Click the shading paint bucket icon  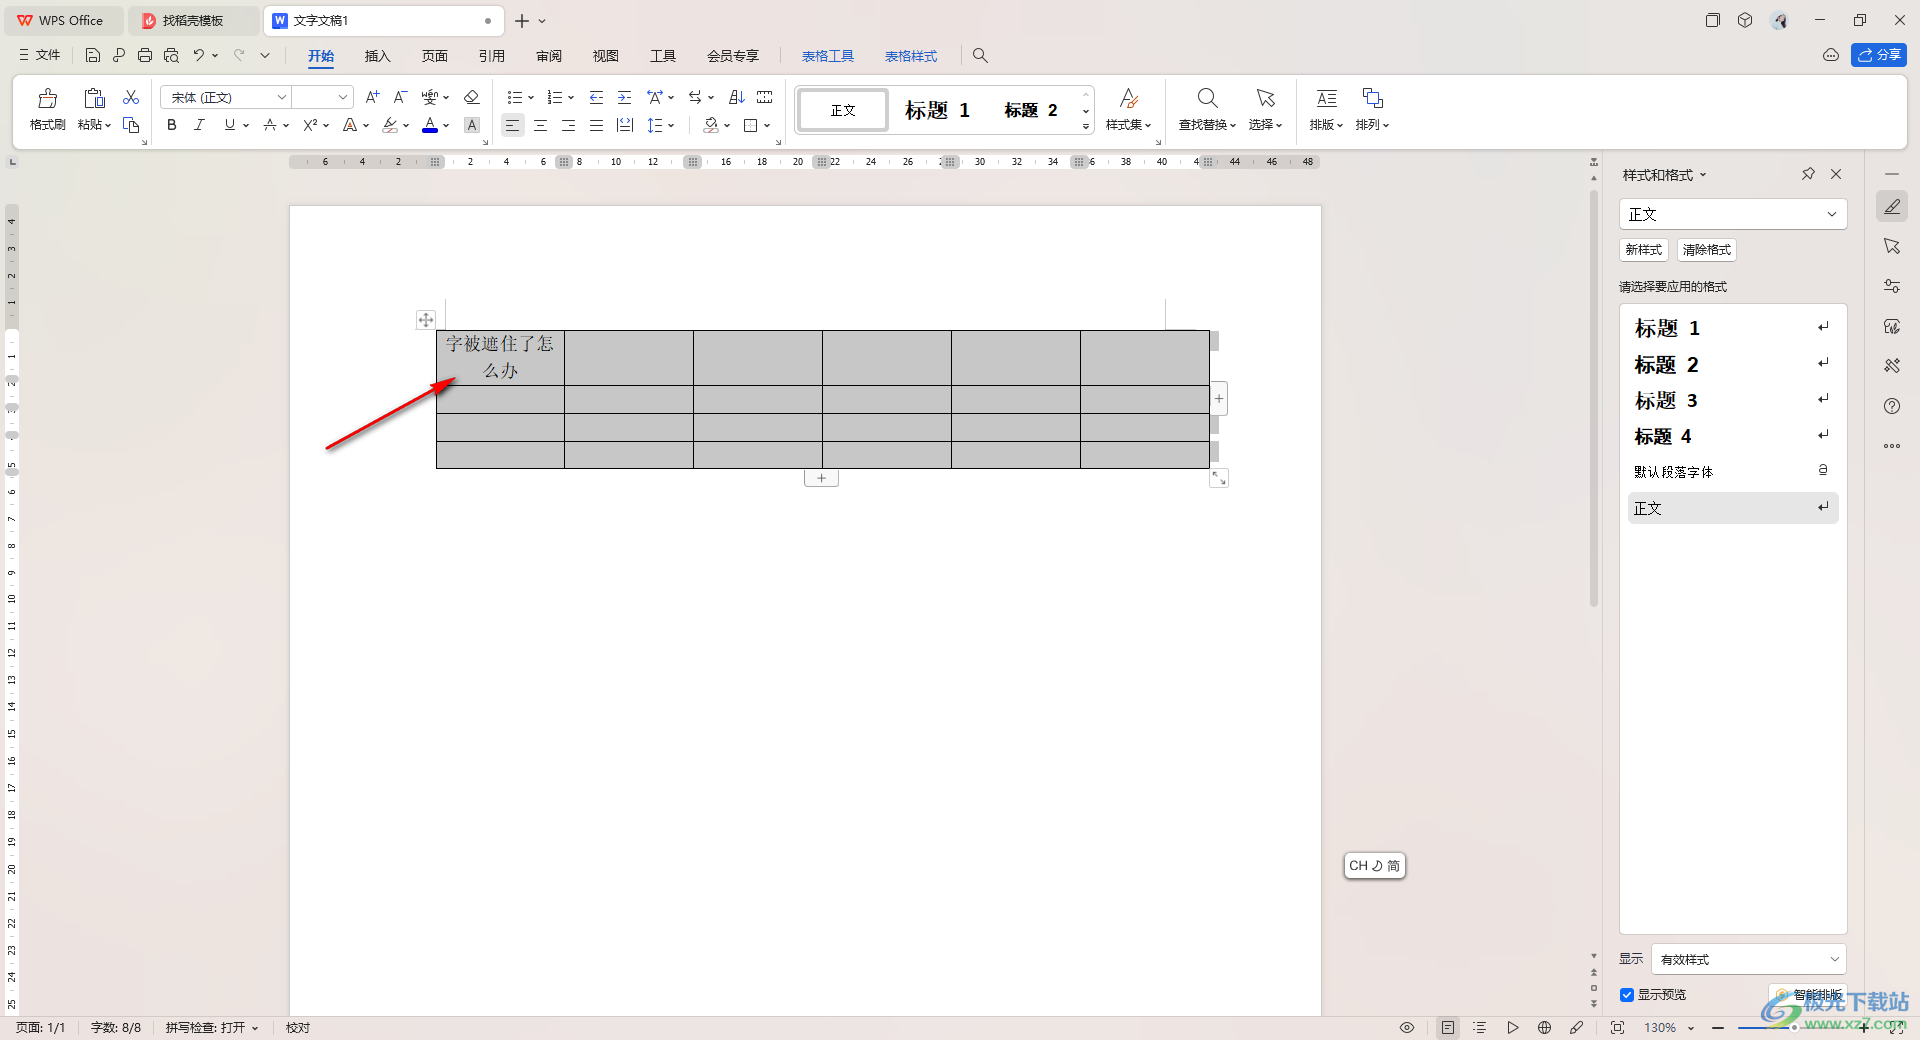pos(711,125)
